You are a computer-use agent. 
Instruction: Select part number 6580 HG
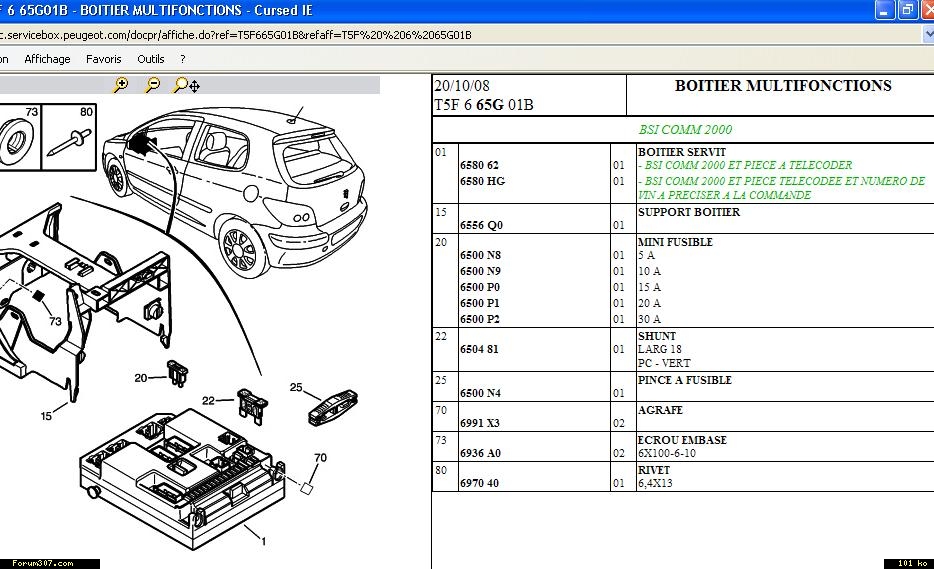click(x=482, y=181)
